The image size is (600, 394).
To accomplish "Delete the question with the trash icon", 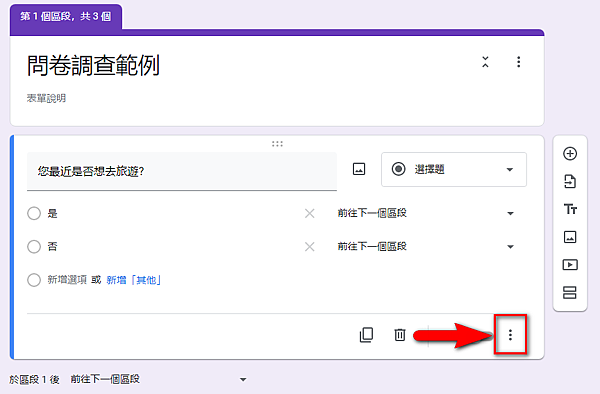I will coord(399,335).
